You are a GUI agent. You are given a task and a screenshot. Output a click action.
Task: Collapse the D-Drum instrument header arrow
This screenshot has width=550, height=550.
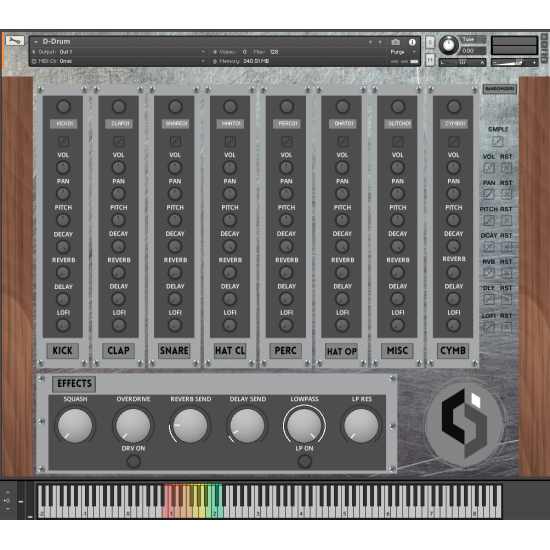coord(36,42)
